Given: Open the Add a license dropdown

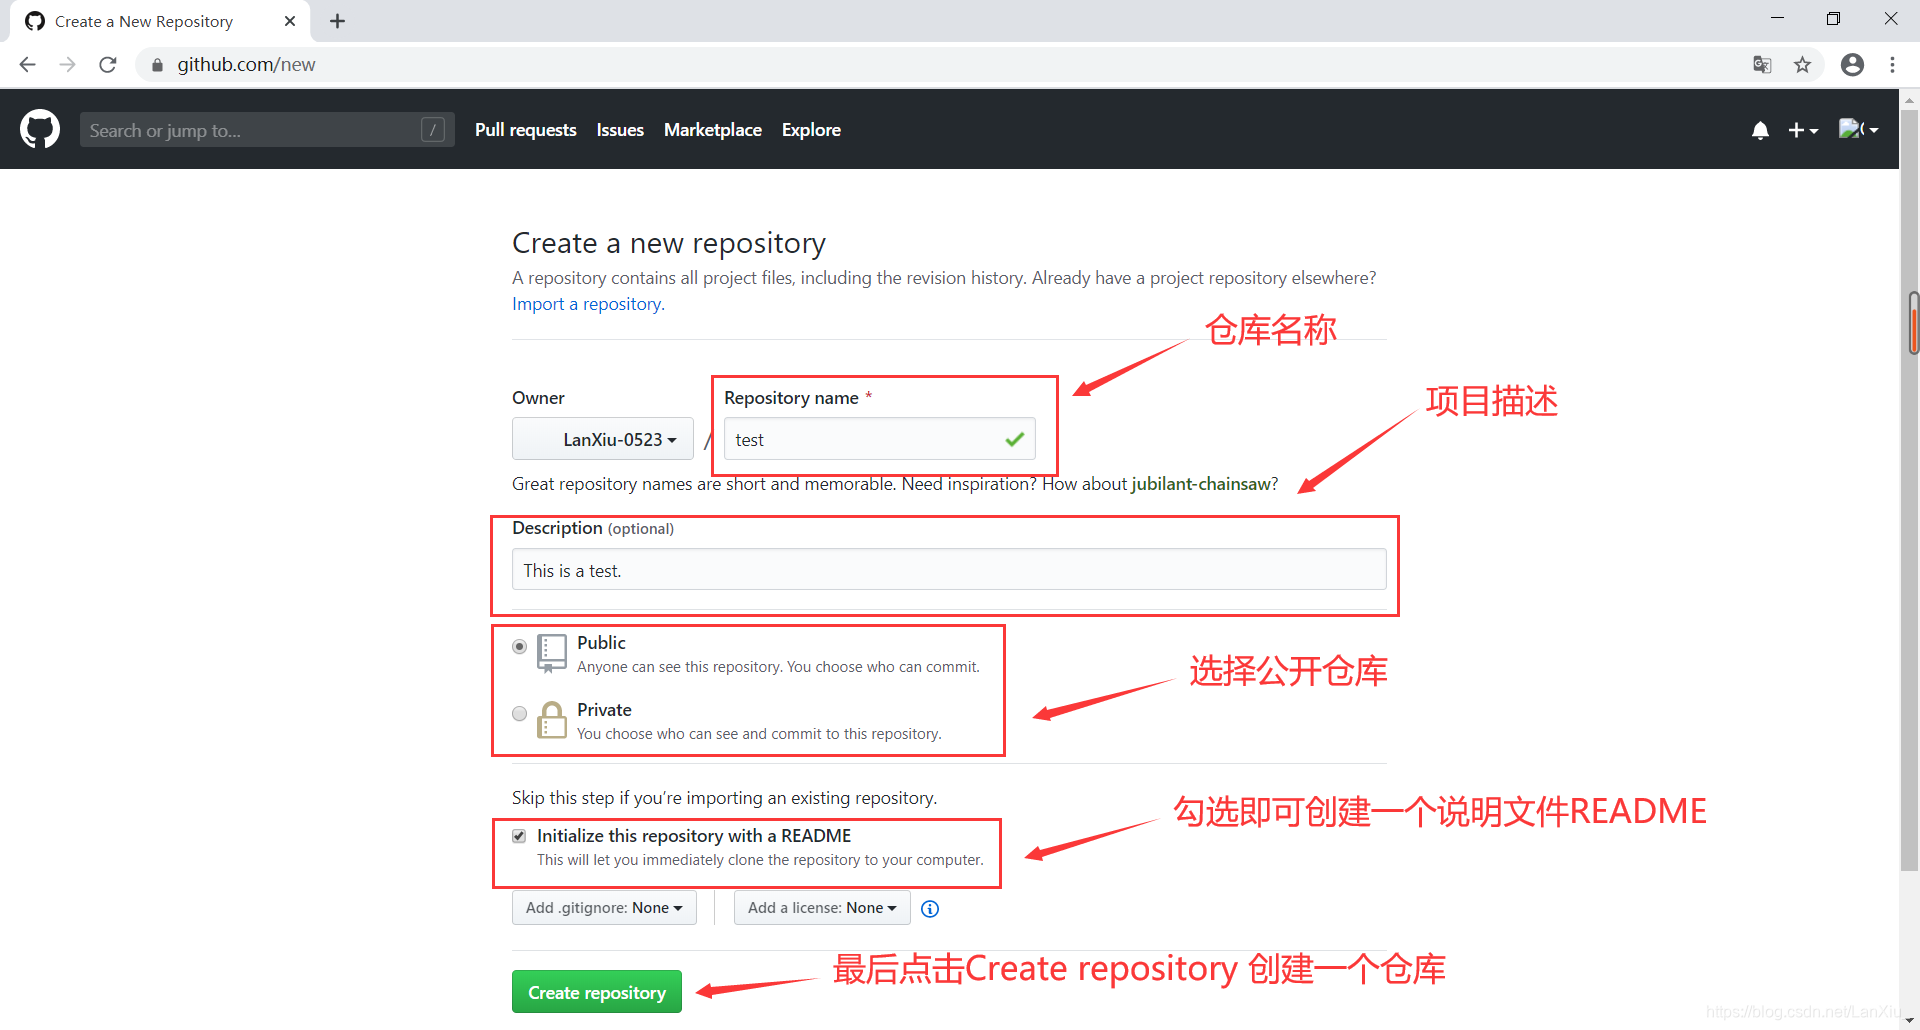Looking at the screenshot, I should pyautogui.click(x=822, y=908).
